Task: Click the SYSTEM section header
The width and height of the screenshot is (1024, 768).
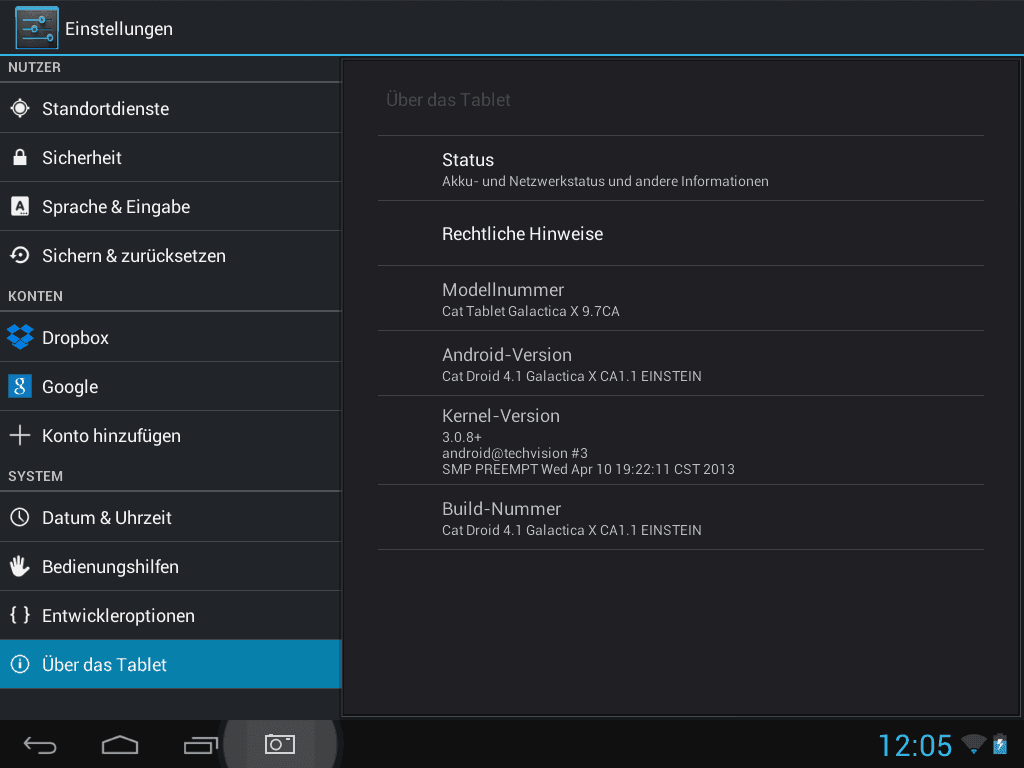Action: pyautogui.click(x=35, y=476)
